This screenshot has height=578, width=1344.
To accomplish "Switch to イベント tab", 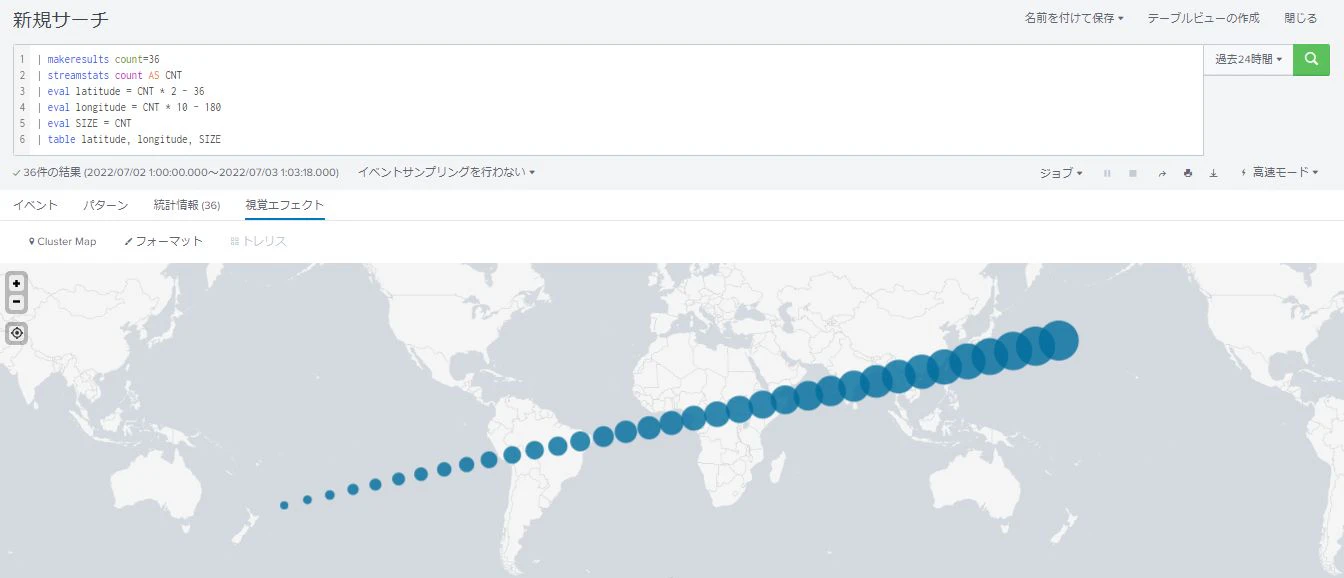I will coord(35,205).
